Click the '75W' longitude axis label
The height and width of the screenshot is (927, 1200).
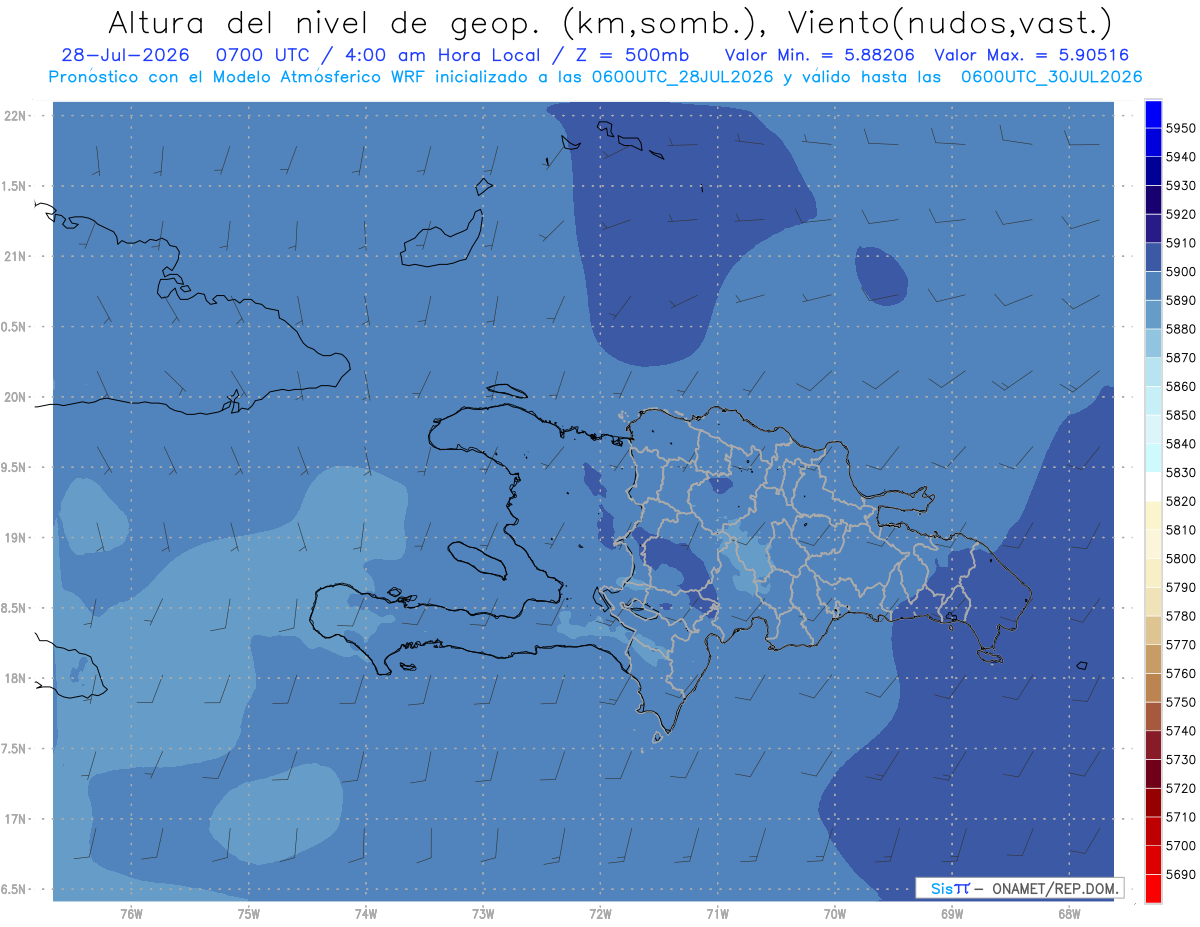click(x=249, y=914)
